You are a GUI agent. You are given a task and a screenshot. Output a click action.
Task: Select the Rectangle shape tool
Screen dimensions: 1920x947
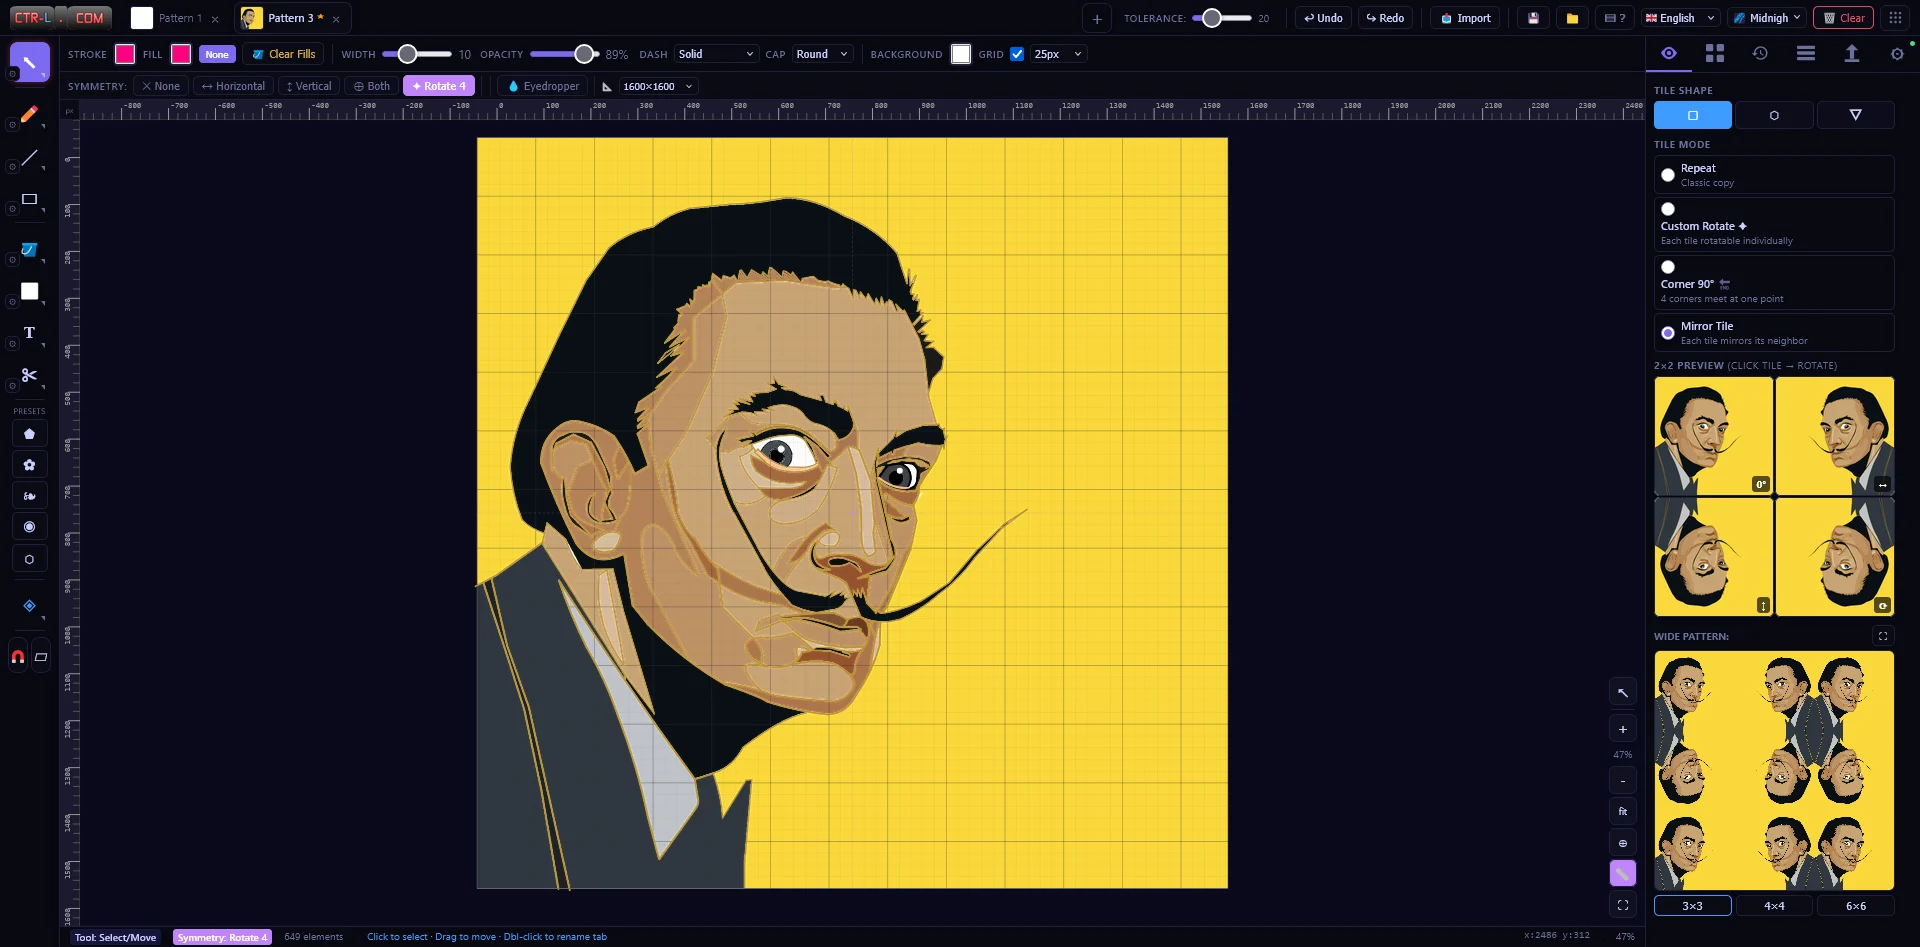click(x=29, y=200)
